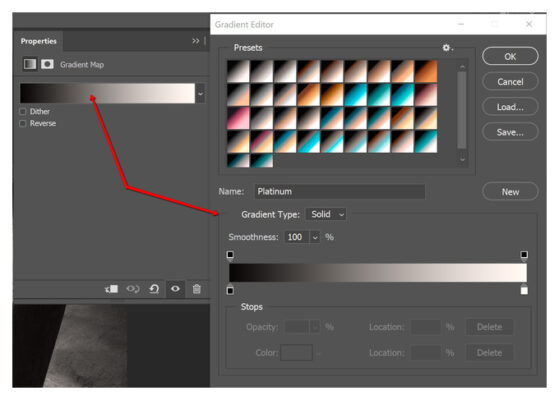
Task: Select the Properties panel tab
Action: [39, 41]
